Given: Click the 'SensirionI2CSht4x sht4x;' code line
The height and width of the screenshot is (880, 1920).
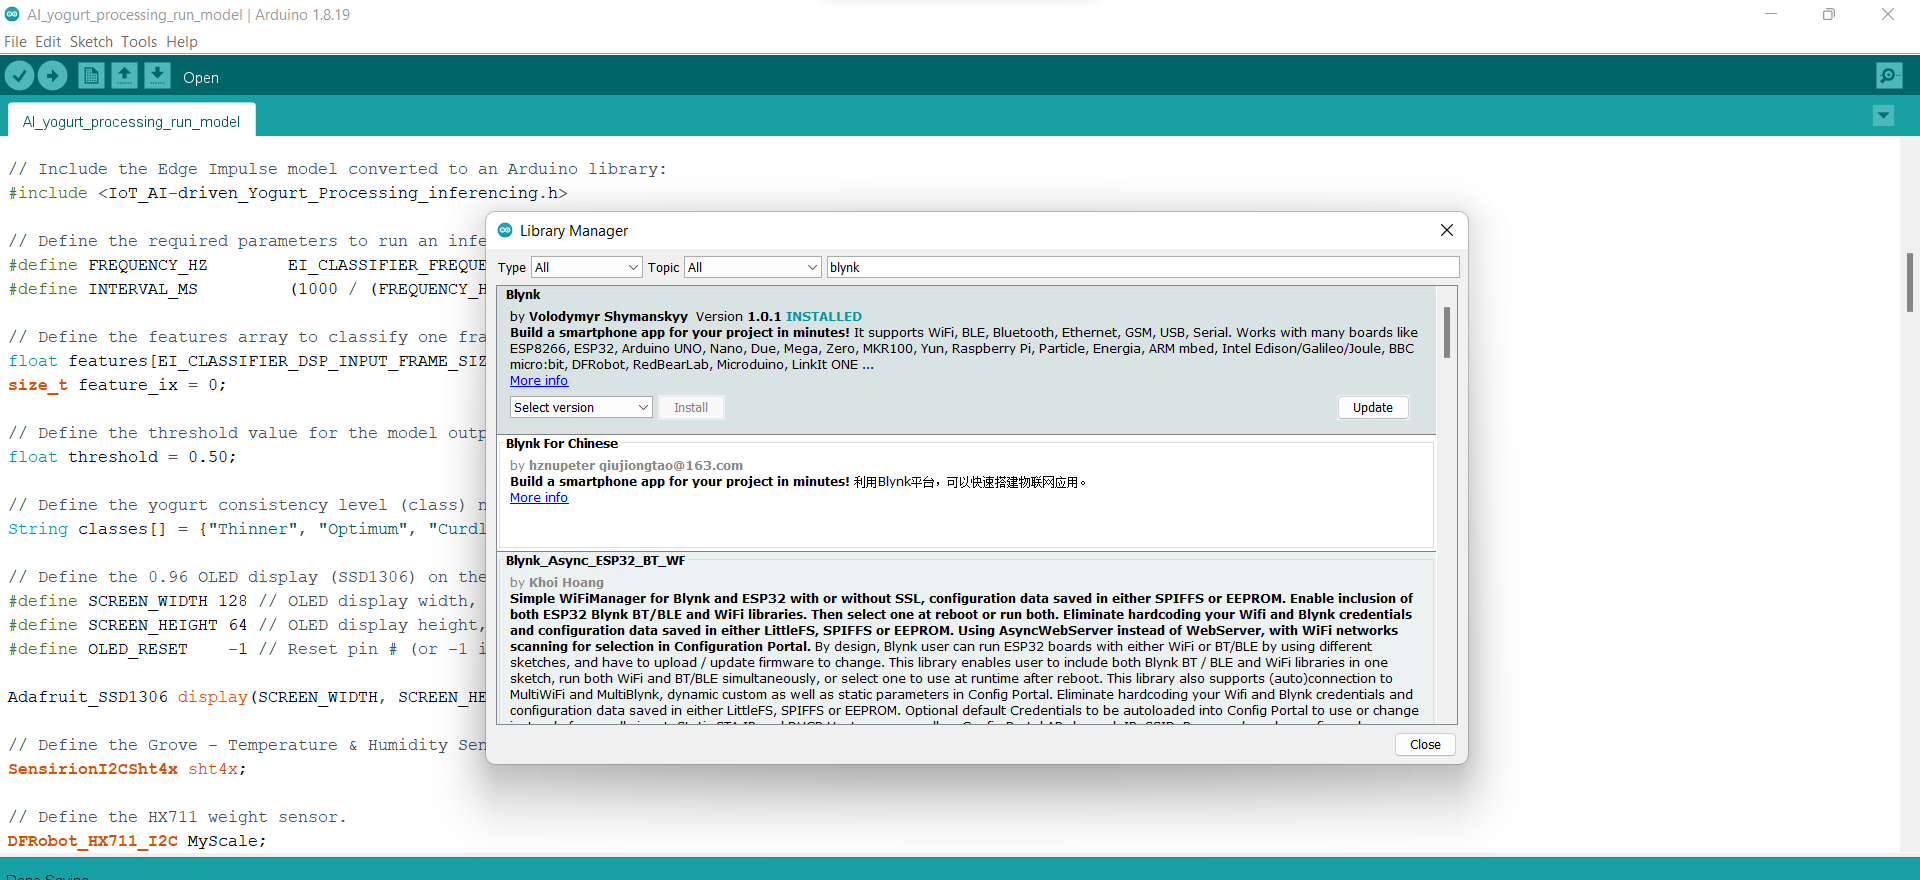Looking at the screenshot, I should click(x=127, y=769).
